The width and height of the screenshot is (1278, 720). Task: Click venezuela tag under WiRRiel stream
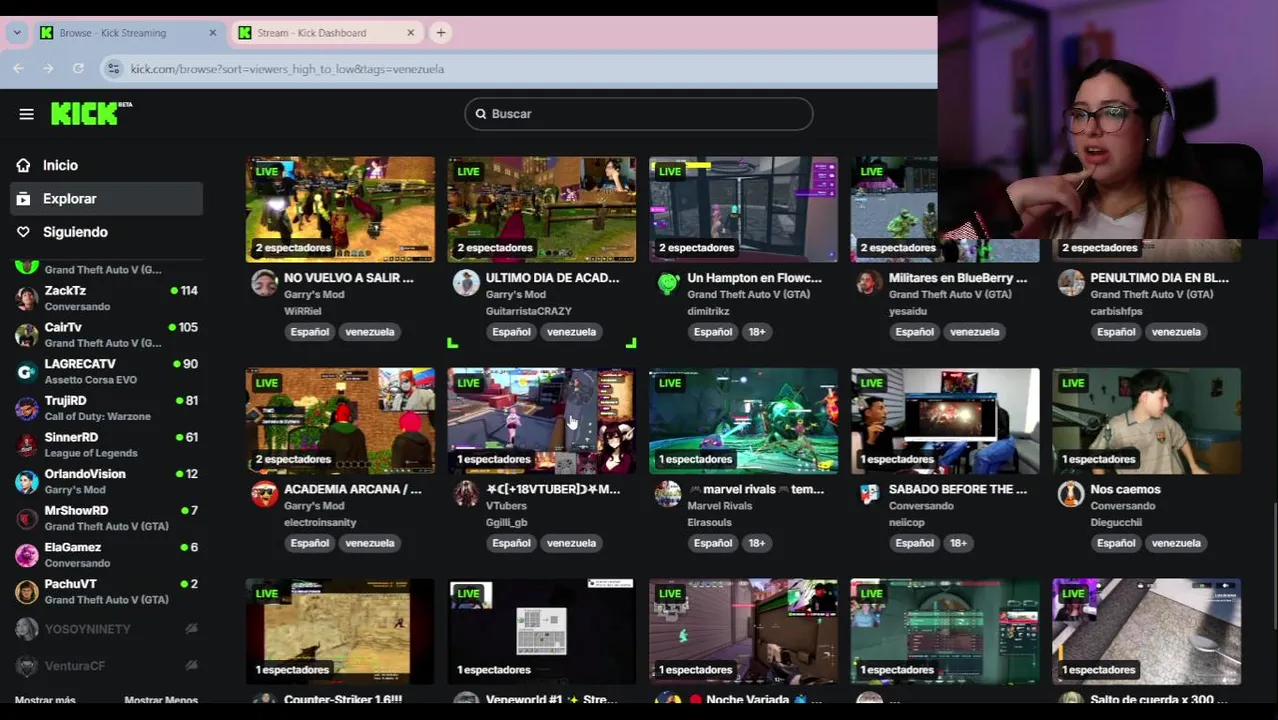click(x=370, y=332)
